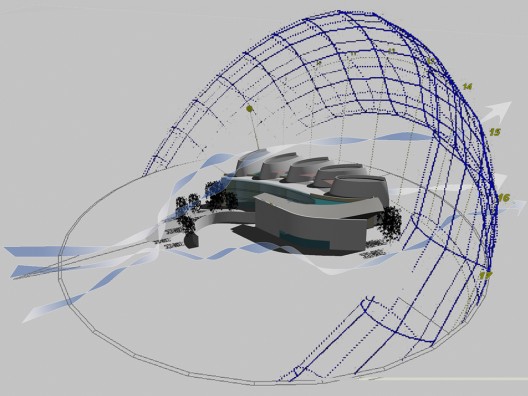528x396 pixels.
Task: Click the sun ray line above roof
Action: (x=254, y=130)
